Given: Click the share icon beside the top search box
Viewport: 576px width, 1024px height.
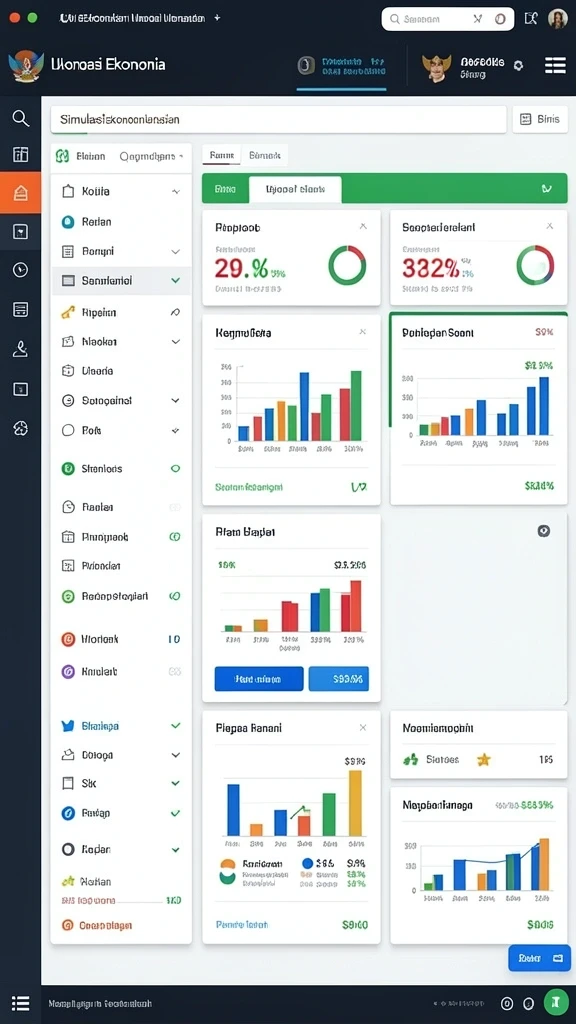Looking at the screenshot, I should pos(531,18).
